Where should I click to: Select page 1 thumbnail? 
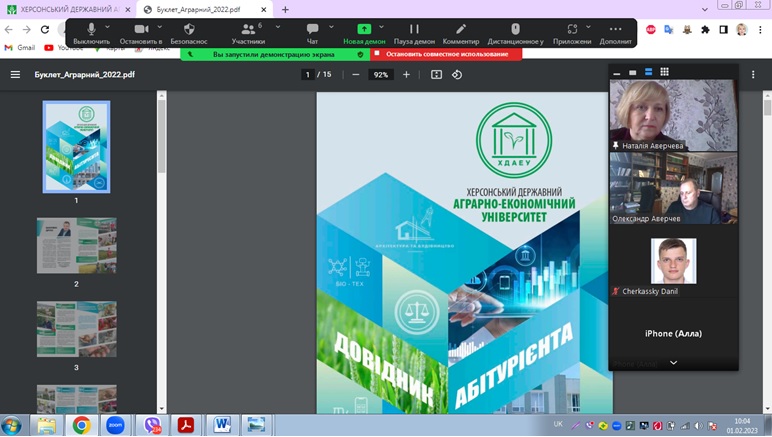pos(76,147)
